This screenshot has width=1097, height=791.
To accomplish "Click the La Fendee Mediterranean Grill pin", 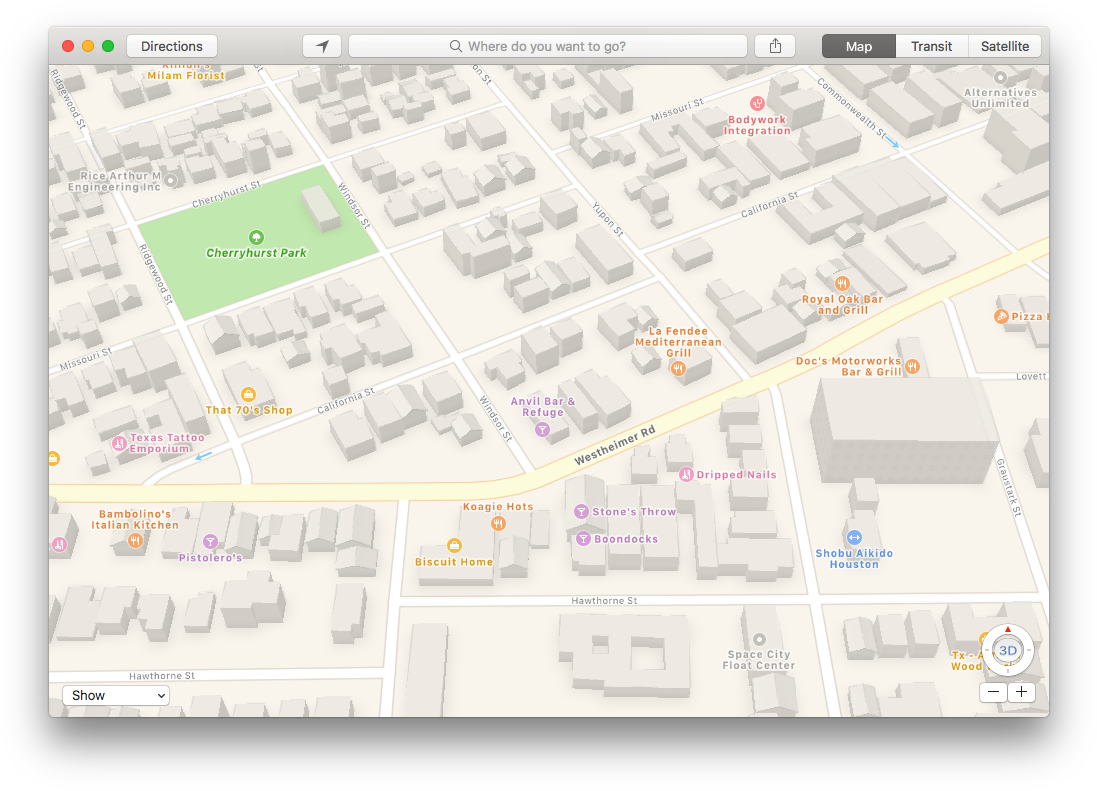I will tap(678, 368).
